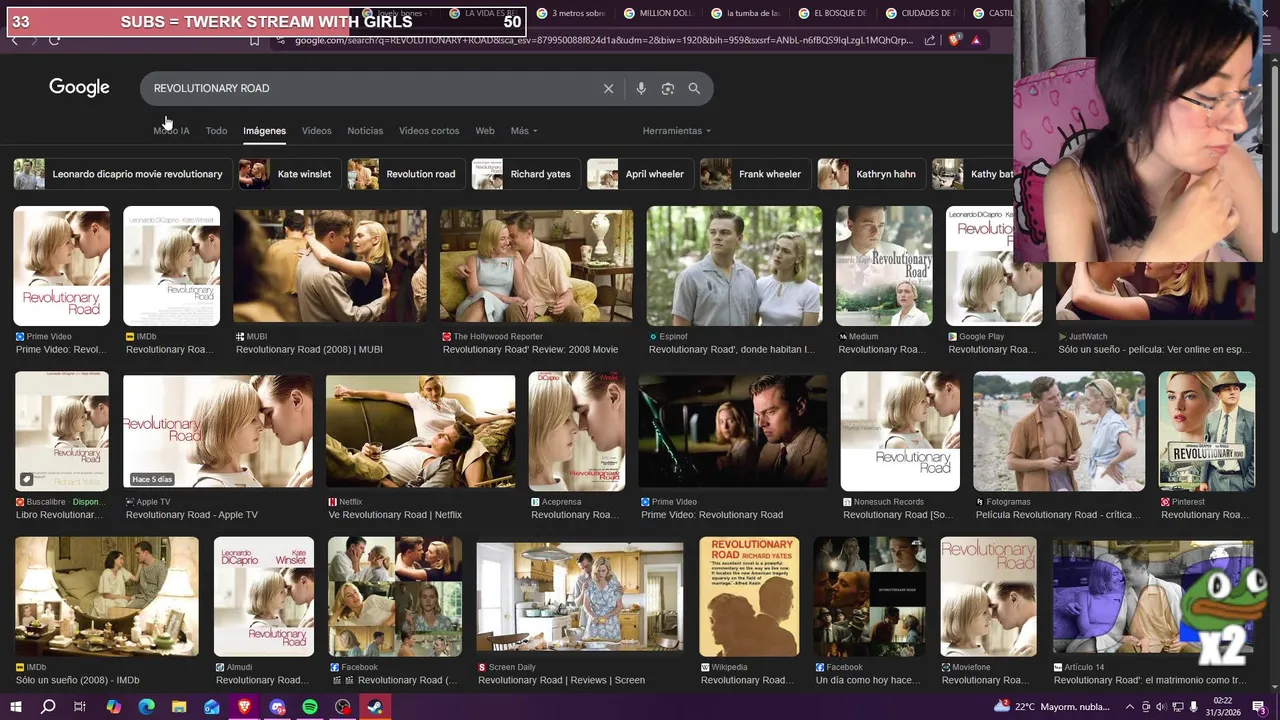Screen dimensions: 1280x720
Task: Open Microsoft Edge from the taskbar
Action: [x=146, y=707]
